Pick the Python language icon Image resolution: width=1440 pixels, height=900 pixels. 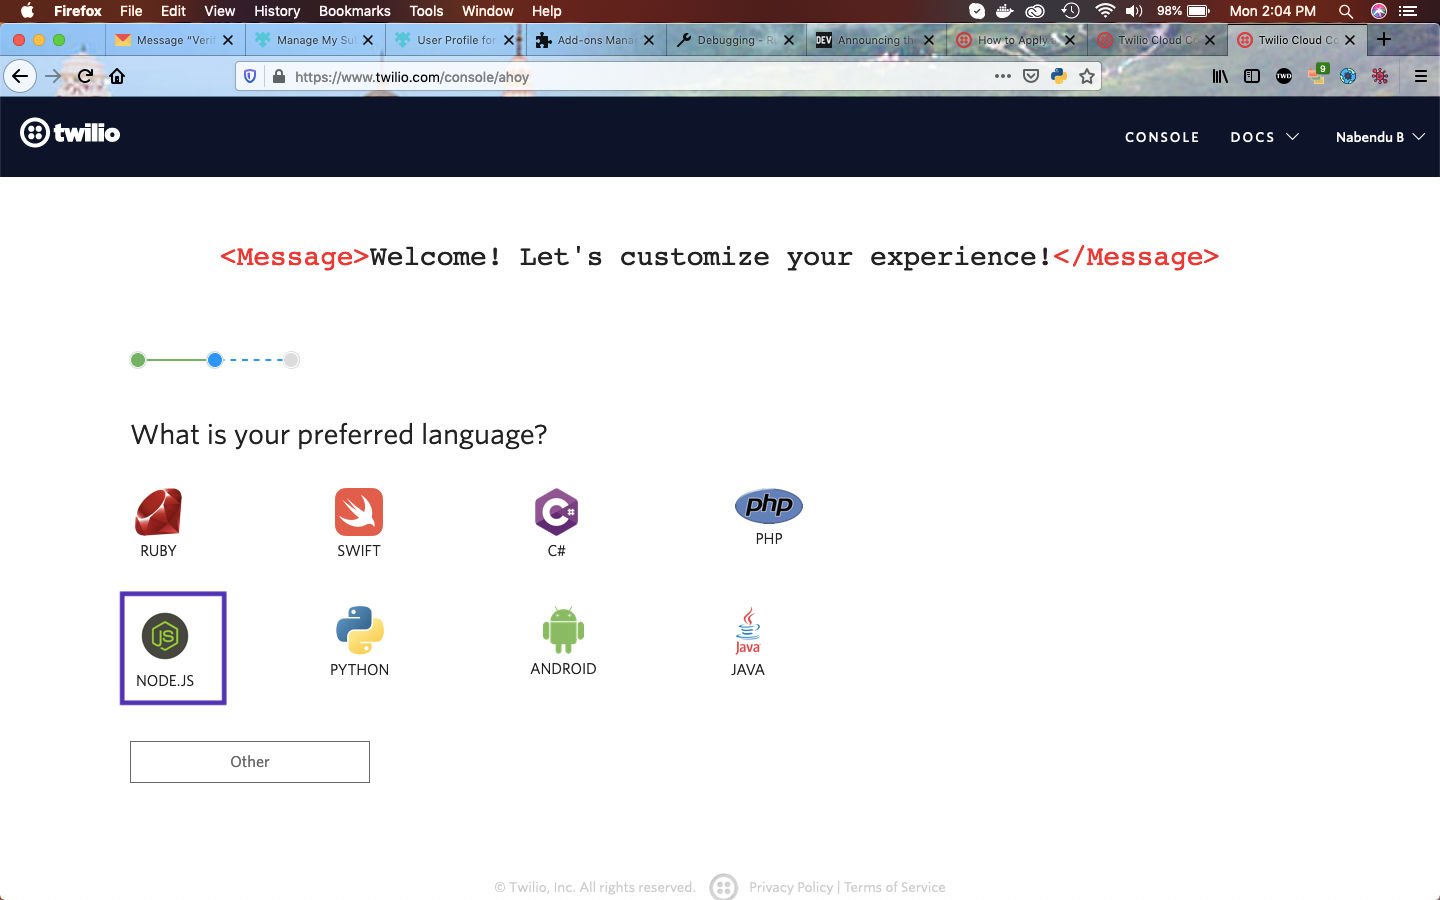360,630
